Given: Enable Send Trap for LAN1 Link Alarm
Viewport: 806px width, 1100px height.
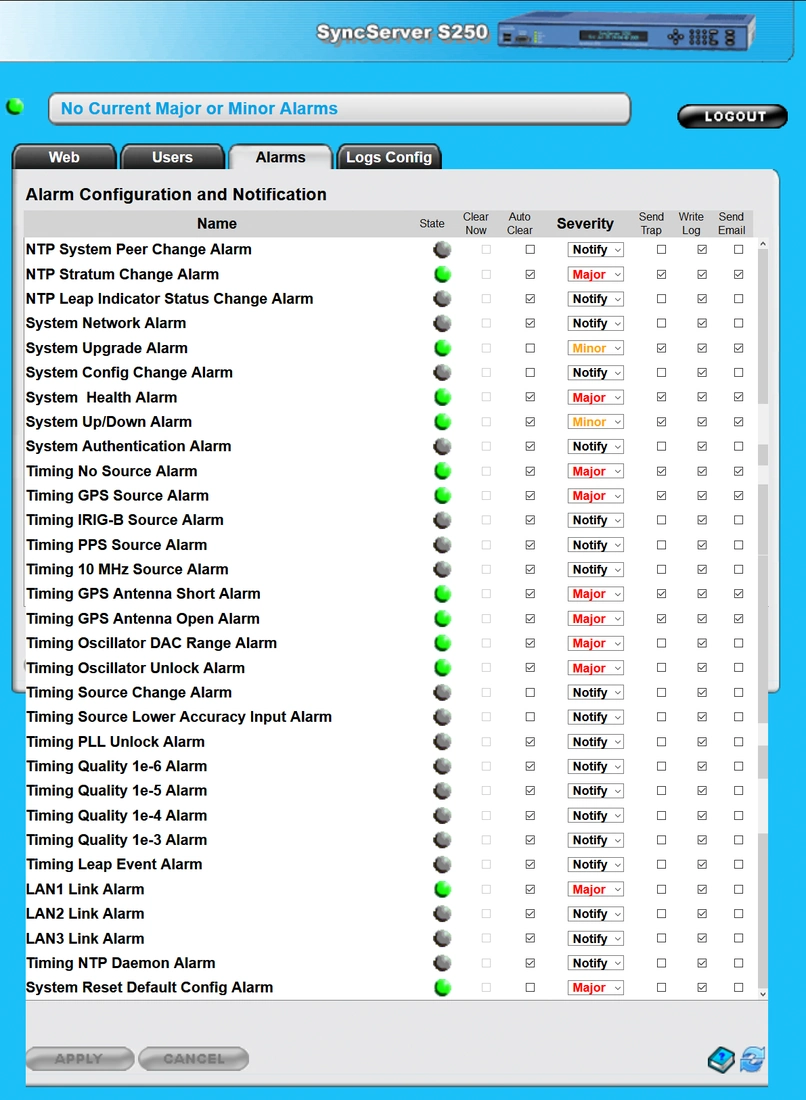Looking at the screenshot, I should click(x=661, y=890).
